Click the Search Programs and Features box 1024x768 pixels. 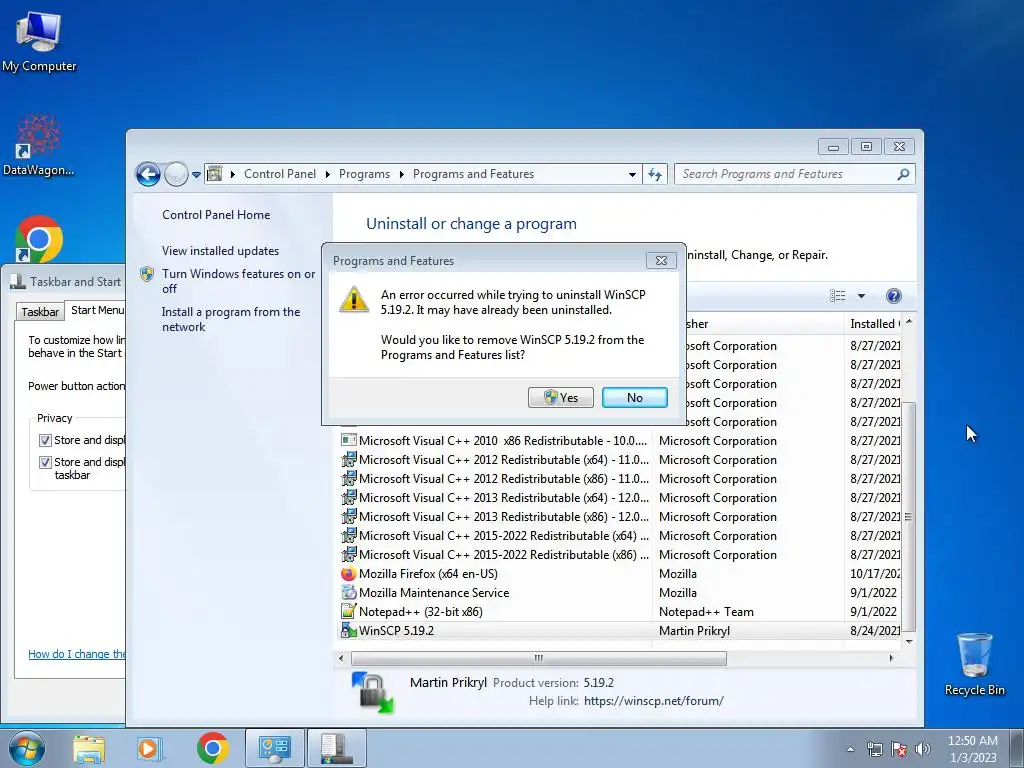787,174
